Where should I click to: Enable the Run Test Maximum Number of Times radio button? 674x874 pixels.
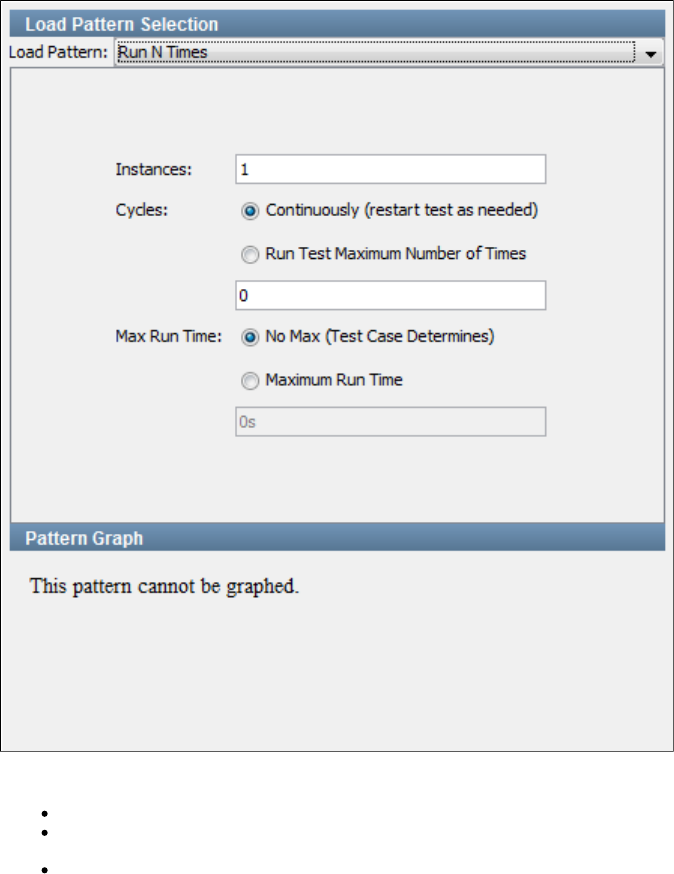250,254
